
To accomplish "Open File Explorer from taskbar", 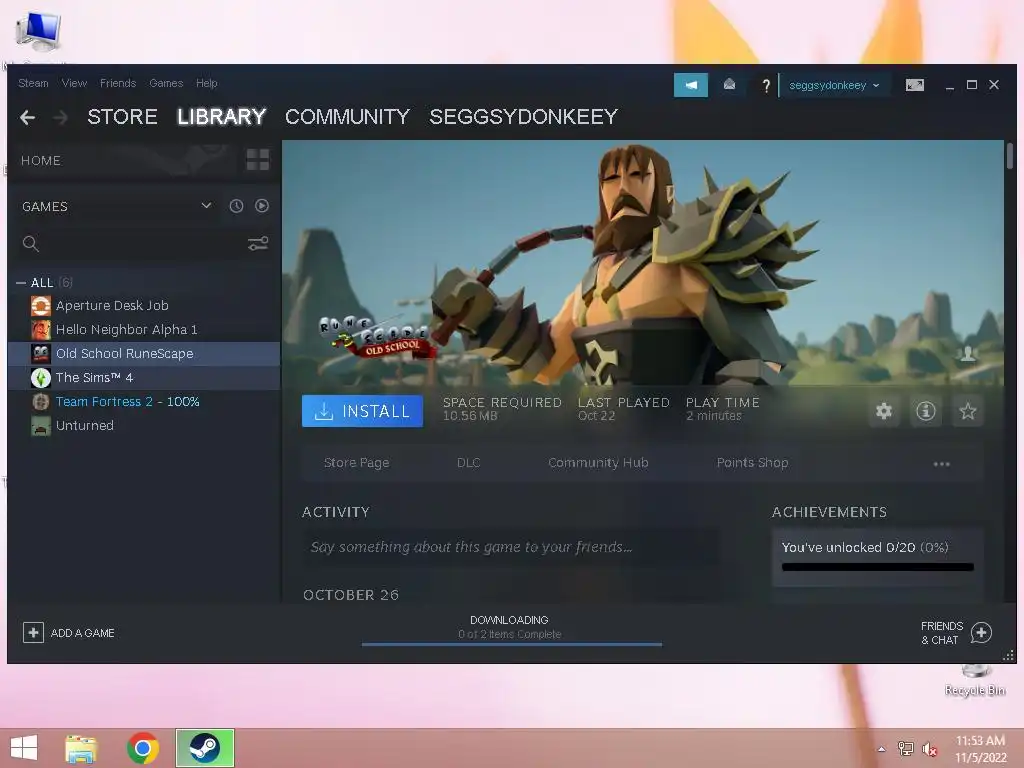I will [x=81, y=748].
